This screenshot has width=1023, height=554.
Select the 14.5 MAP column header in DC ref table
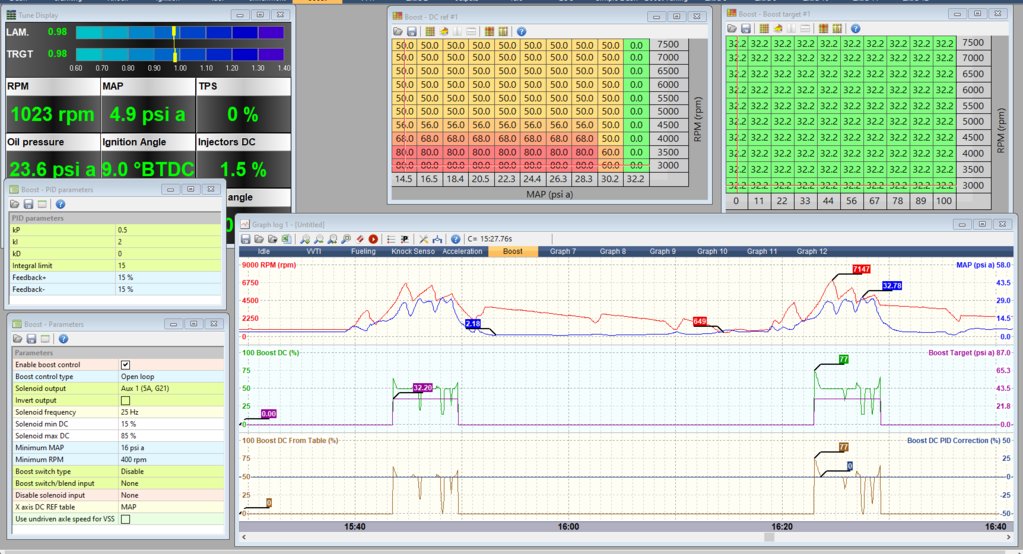coord(404,179)
